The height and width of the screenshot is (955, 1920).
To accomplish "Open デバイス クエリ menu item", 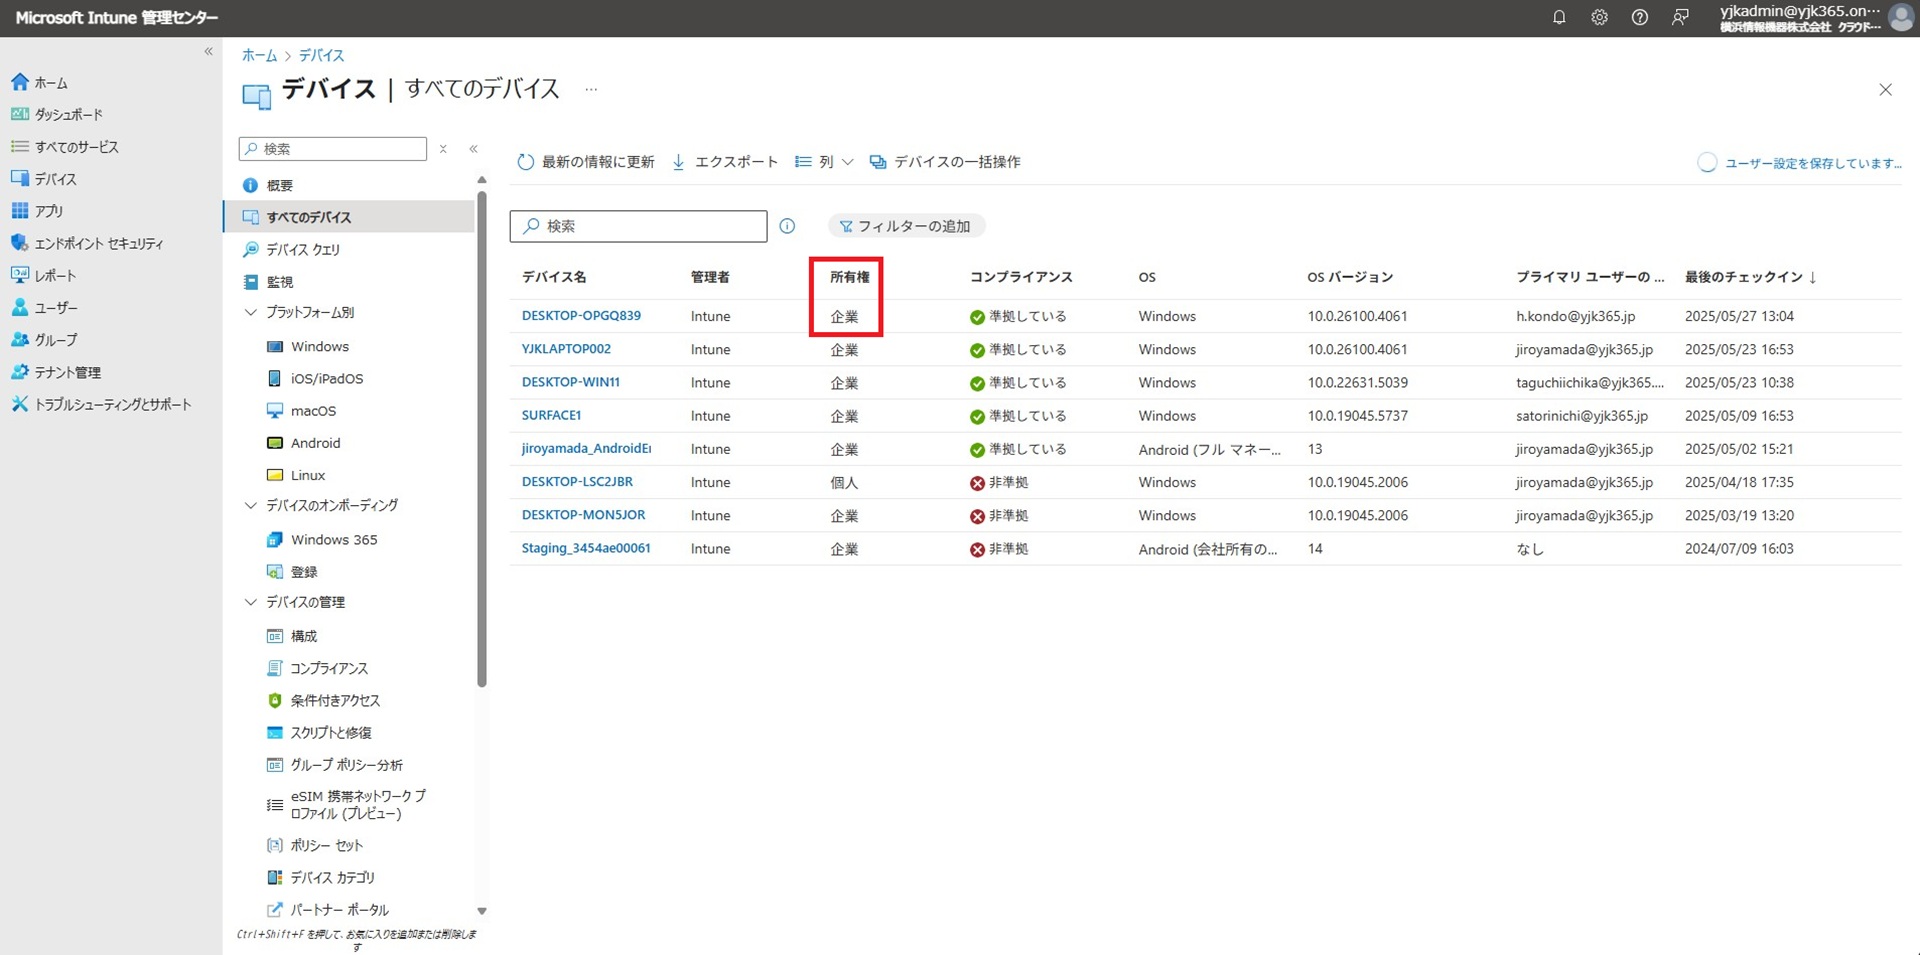I will [x=303, y=249].
